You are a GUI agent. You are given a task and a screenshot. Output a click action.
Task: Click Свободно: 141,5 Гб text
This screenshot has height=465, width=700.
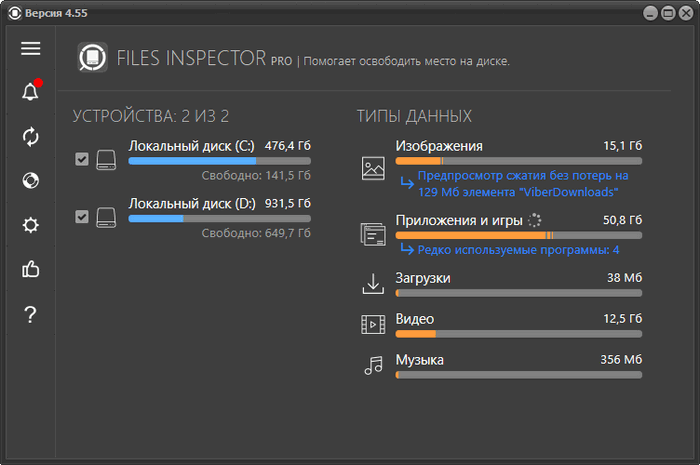(x=256, y=175)
